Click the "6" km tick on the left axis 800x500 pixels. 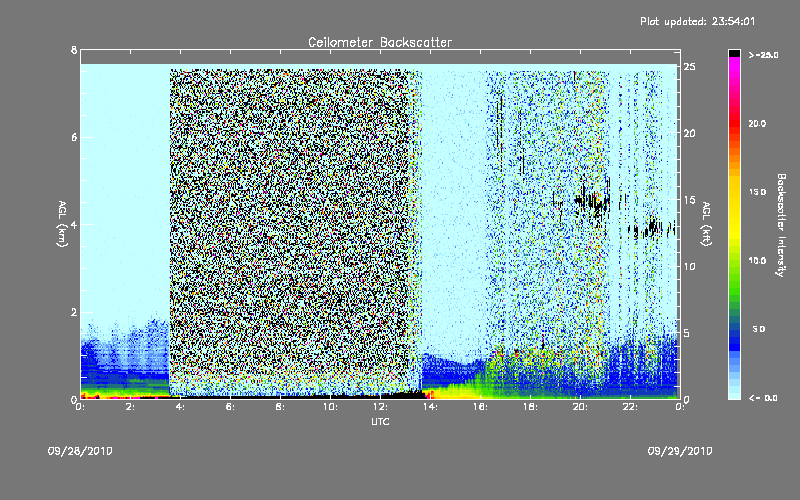click(74, 137)
